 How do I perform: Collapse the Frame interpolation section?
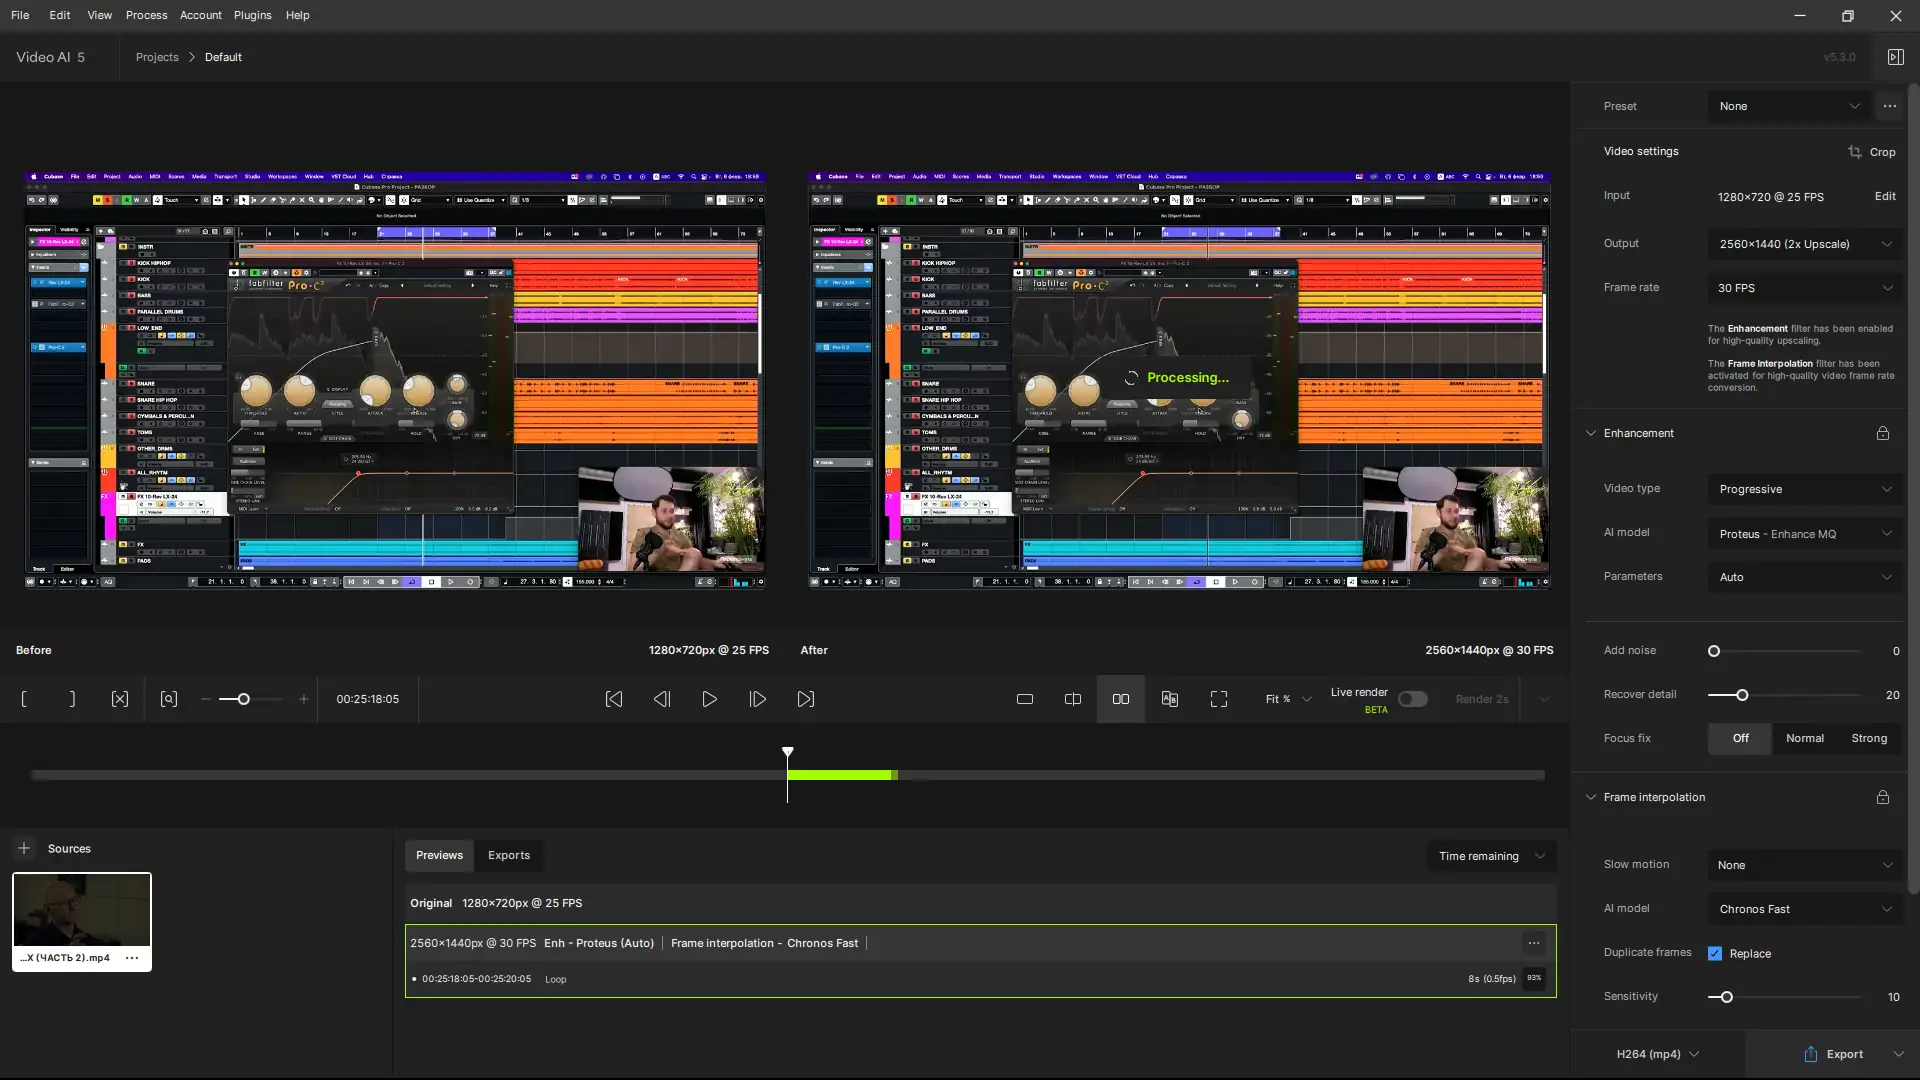pyautogui.click(x=1591, y=797)
